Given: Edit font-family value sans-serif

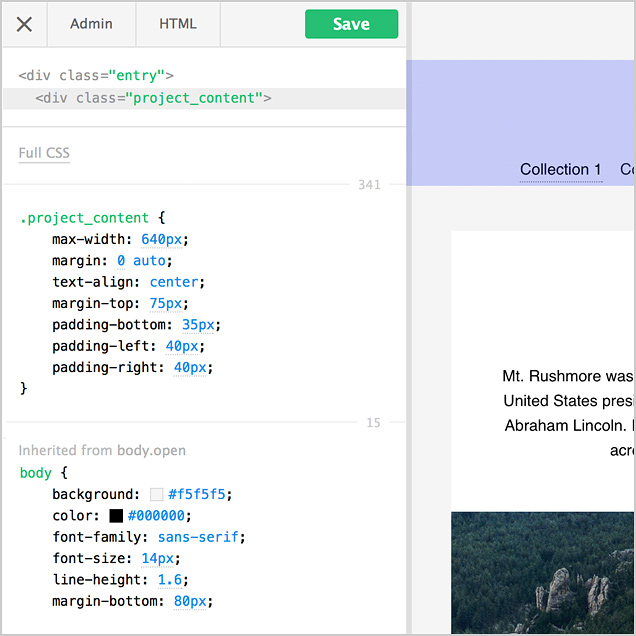Looking at the screenshot, I should [198, 537].
